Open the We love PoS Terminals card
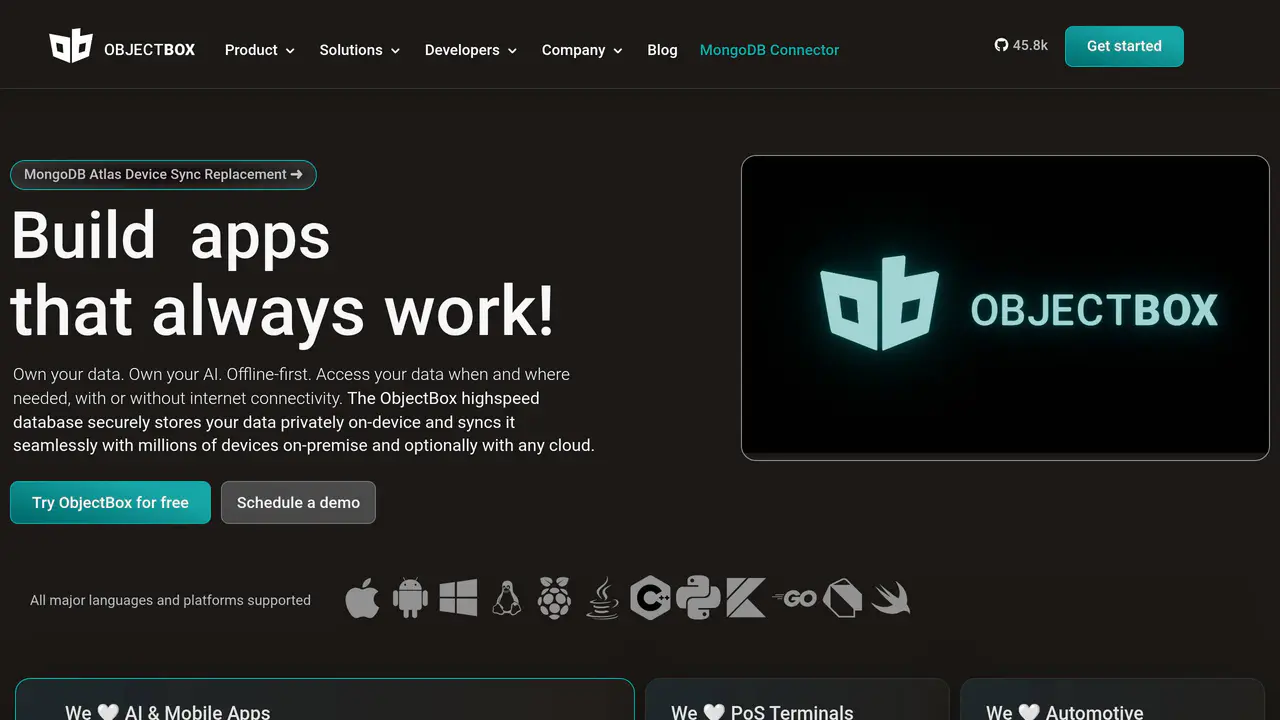 pyautogui.click(x=797, y=699)
